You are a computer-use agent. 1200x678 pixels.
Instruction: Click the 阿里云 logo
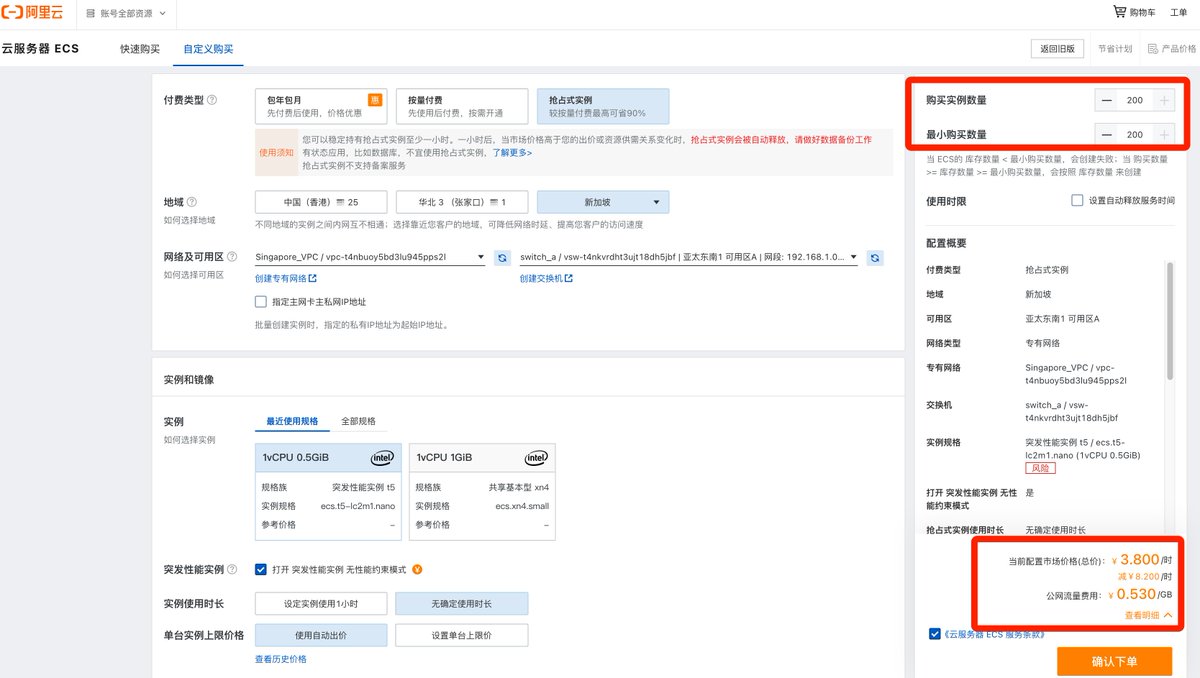click(33, 14)
